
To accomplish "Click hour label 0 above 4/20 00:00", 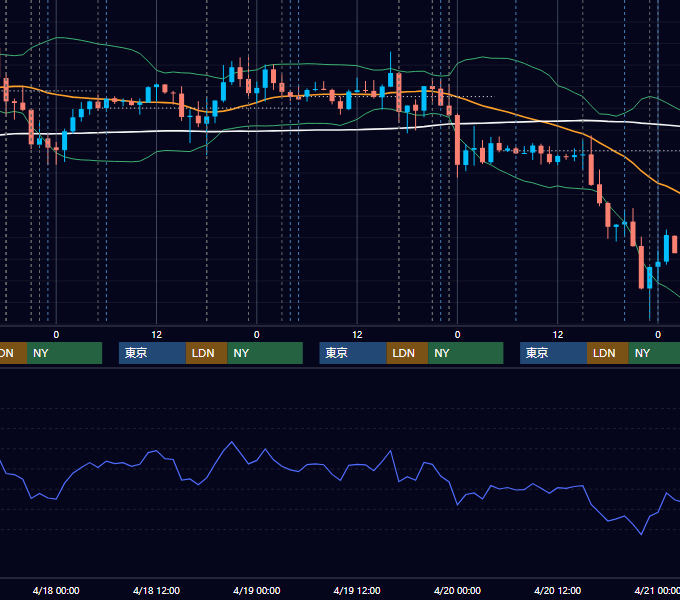I will tap(457, 335).
